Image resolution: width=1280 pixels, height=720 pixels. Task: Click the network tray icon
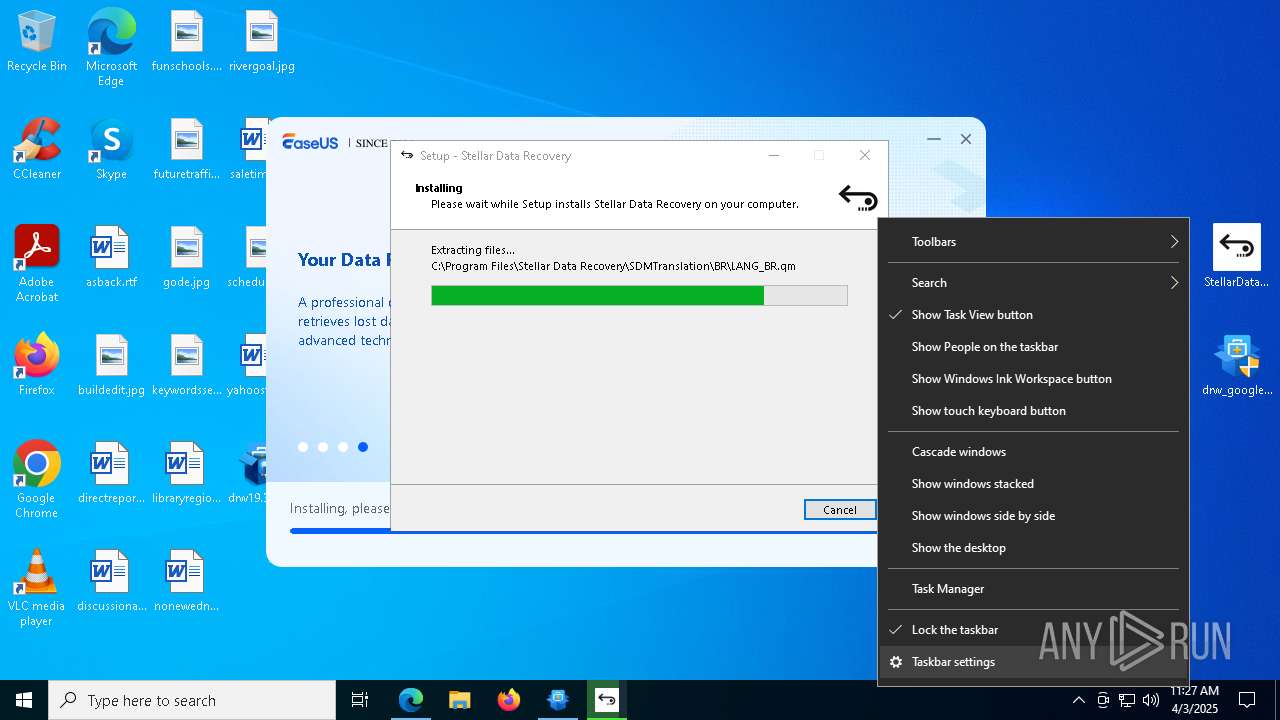(1127, 700)
